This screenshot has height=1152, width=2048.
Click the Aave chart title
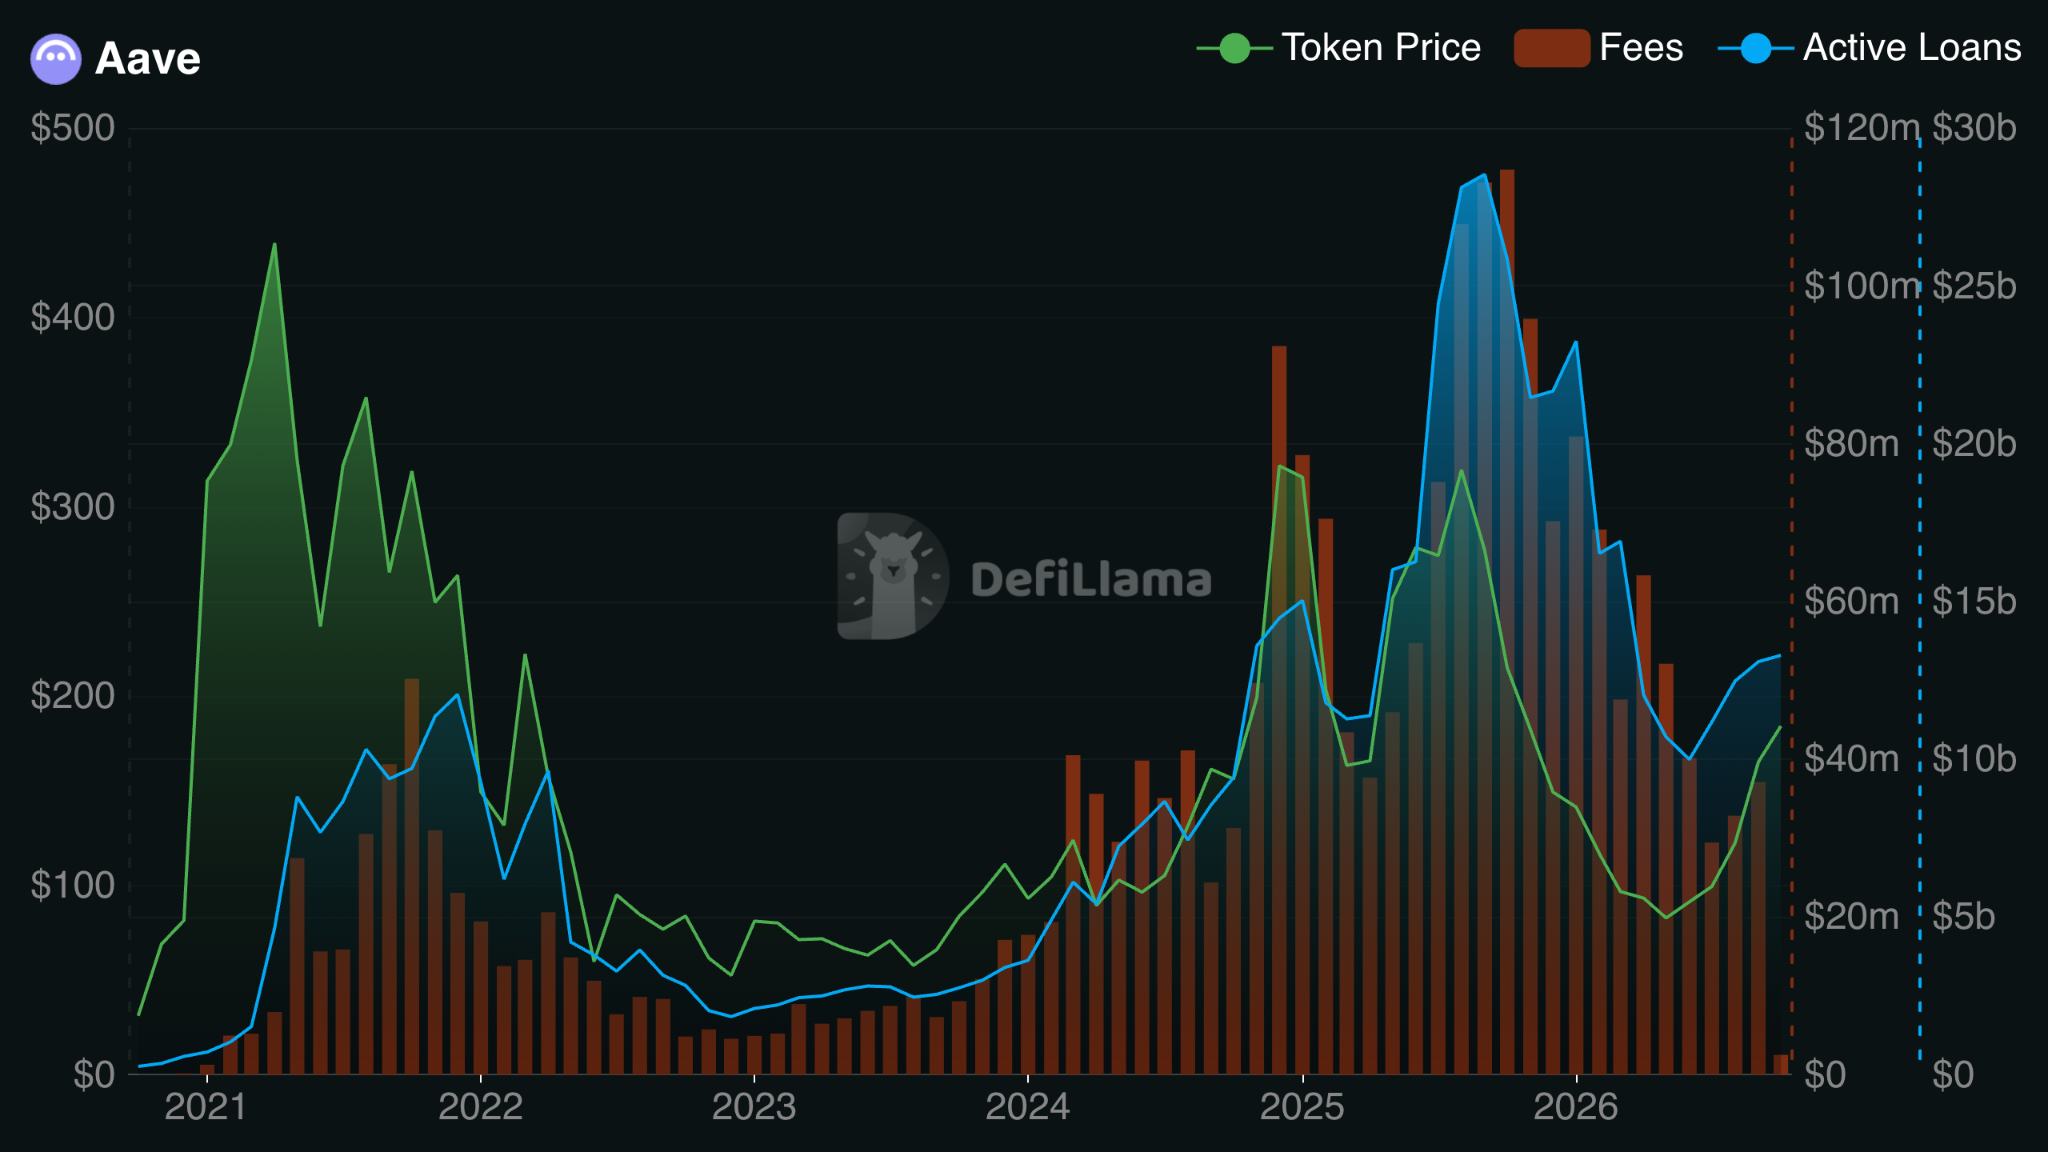coord(148,59)
